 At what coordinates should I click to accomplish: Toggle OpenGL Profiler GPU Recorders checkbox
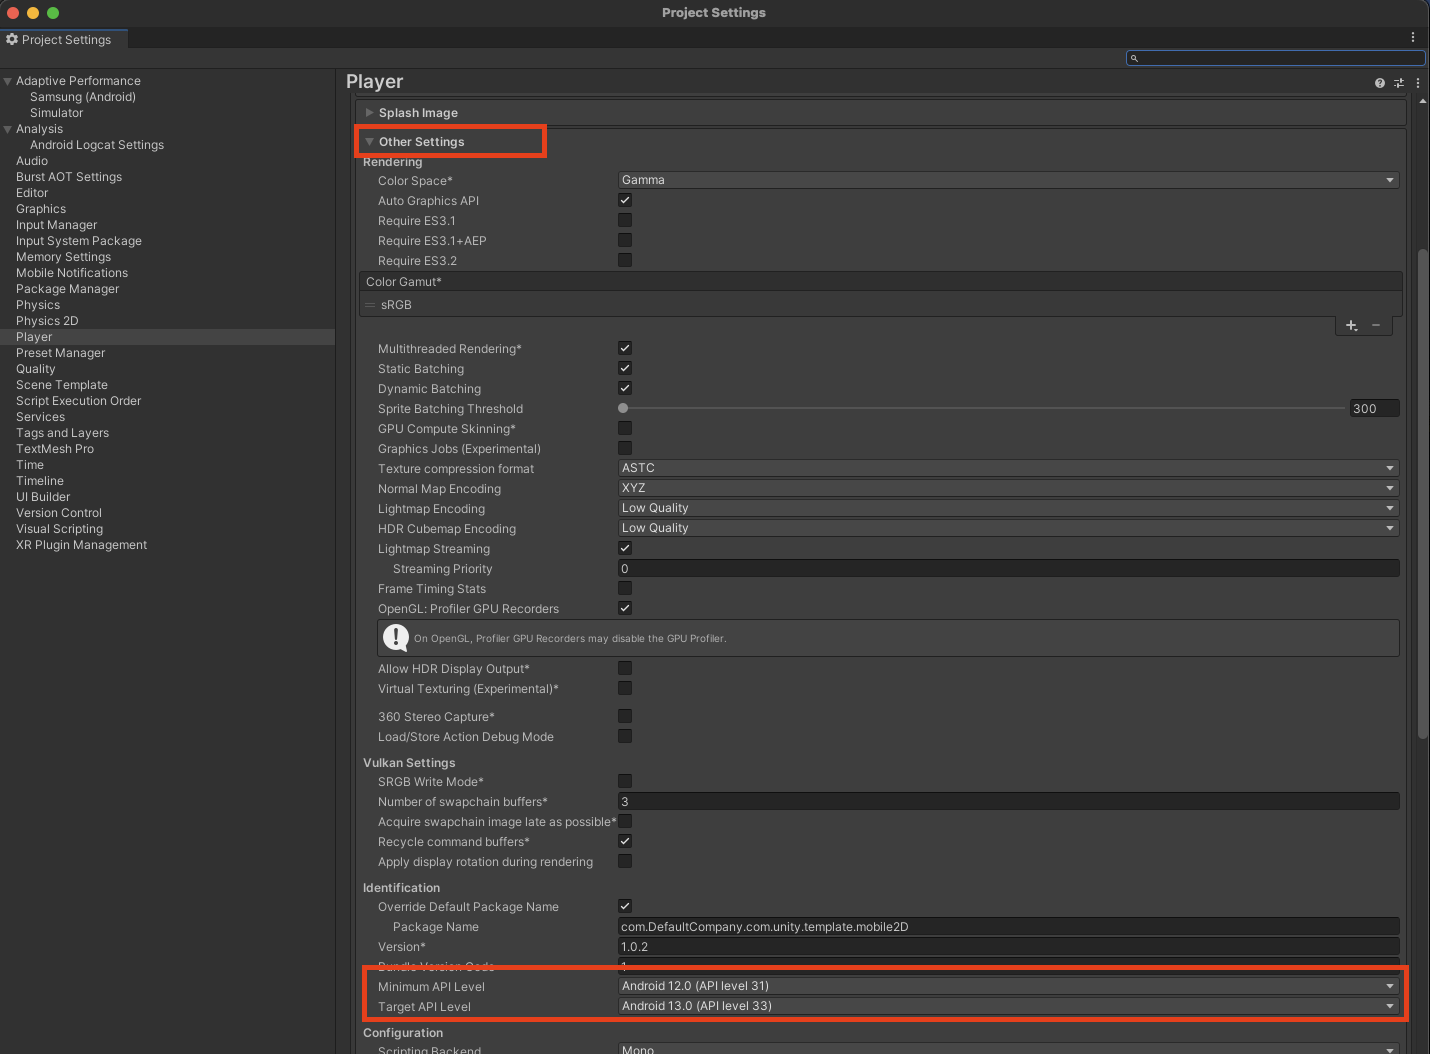click(x=625, y=608)
